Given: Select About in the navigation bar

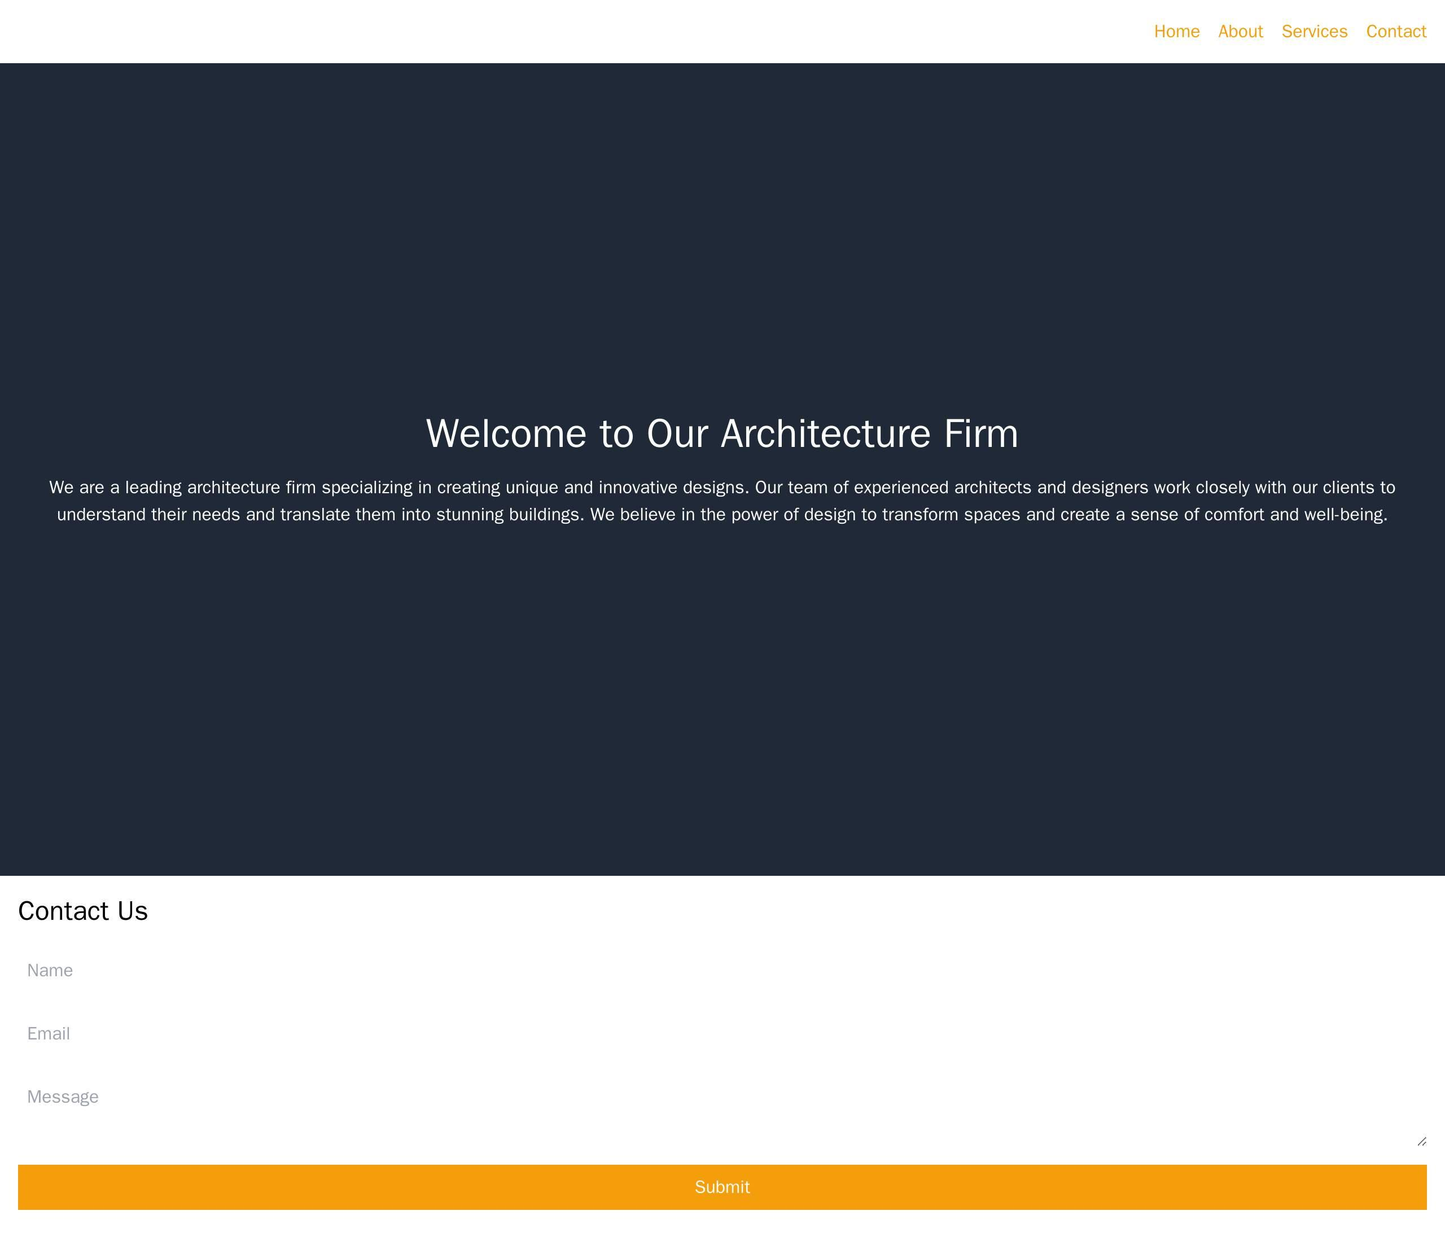Looking at the screenshot, I should 1240,31.
